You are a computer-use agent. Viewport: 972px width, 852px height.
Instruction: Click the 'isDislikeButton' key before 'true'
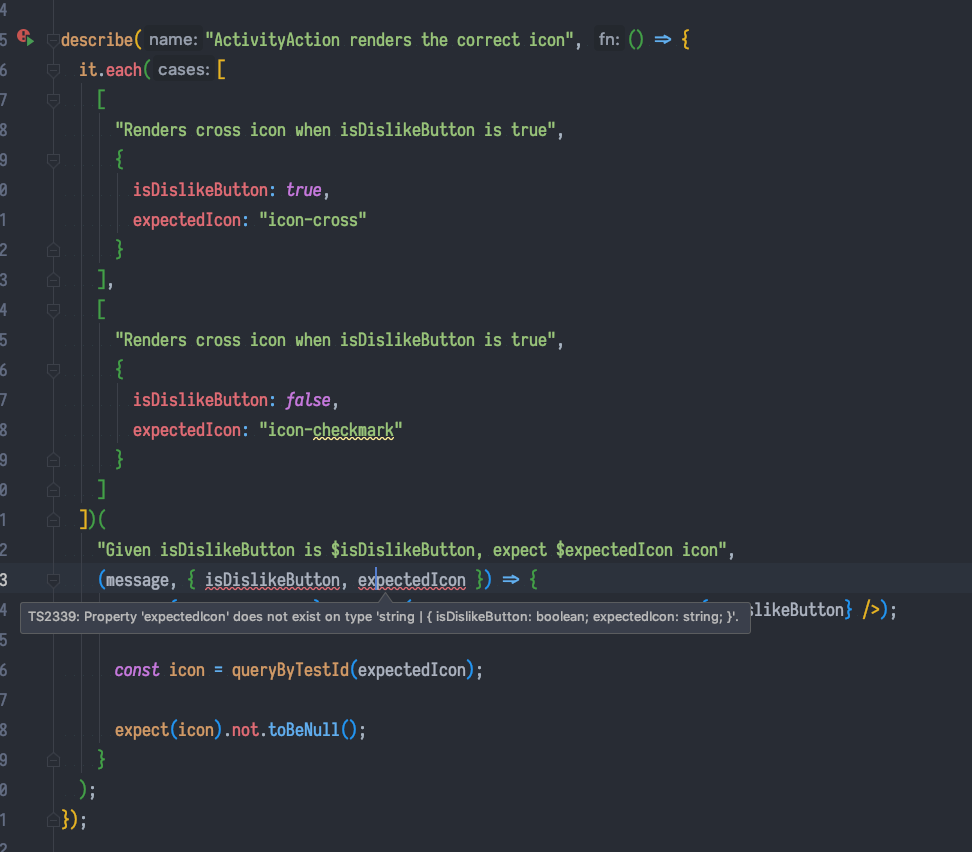200,190
